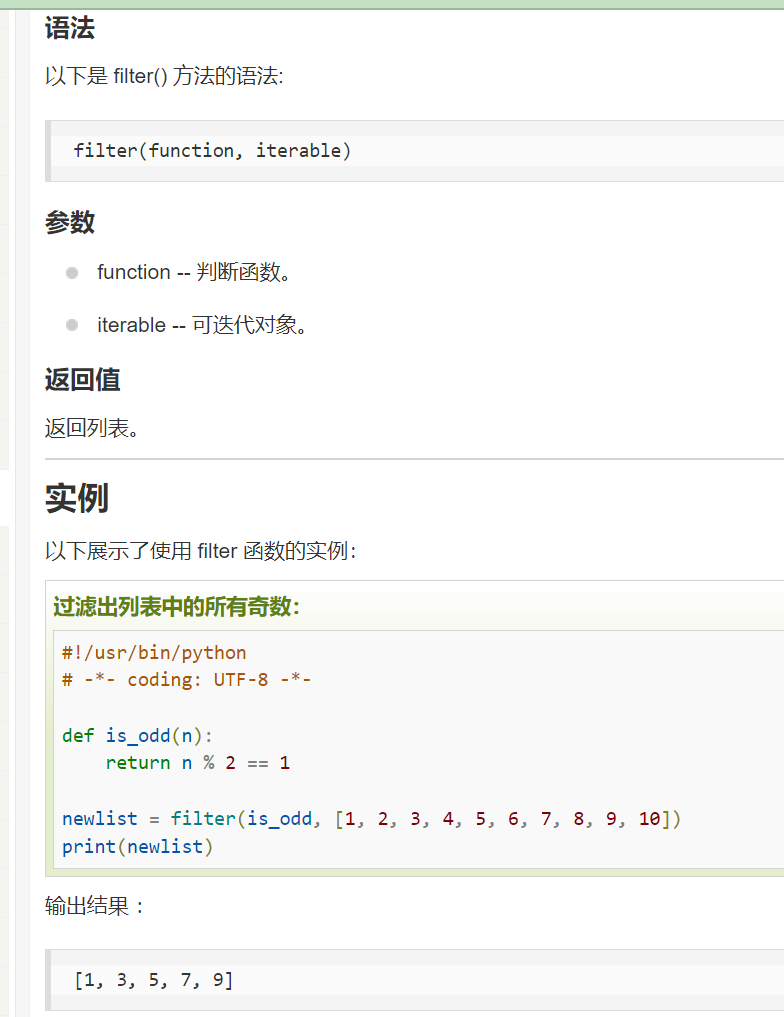Image resolution: width=784 pixels, height=1017 pixels.
Task: Click the 输出结果 label text
Action: 94,905
